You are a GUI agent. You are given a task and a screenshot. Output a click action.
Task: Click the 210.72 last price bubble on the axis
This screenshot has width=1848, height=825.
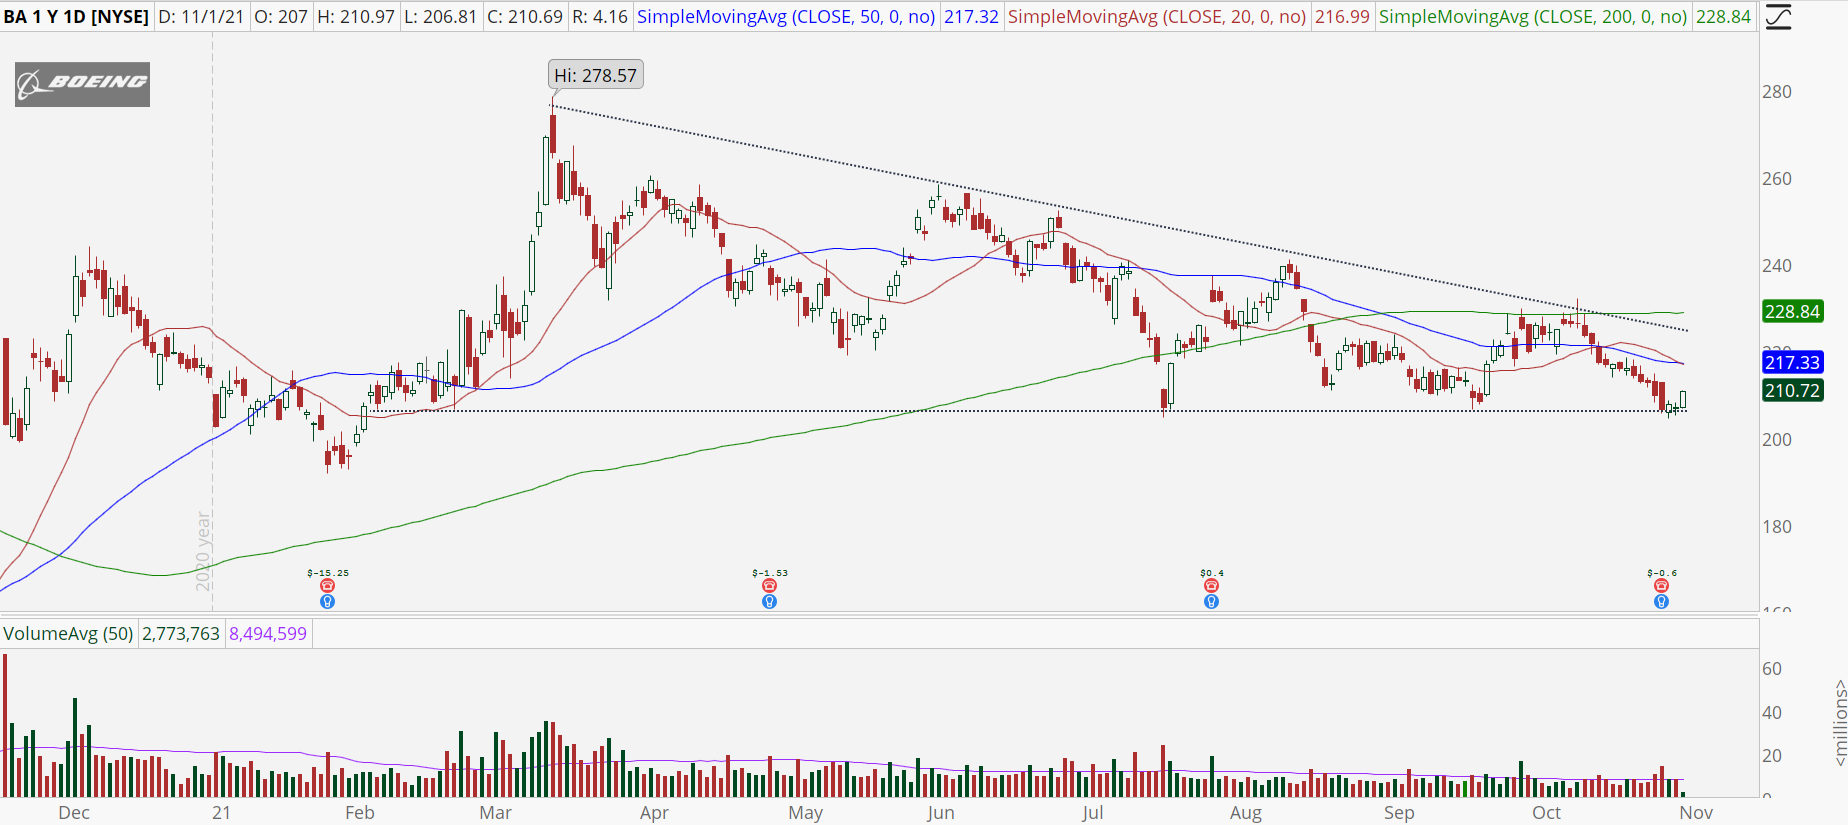pos(1793,390)
